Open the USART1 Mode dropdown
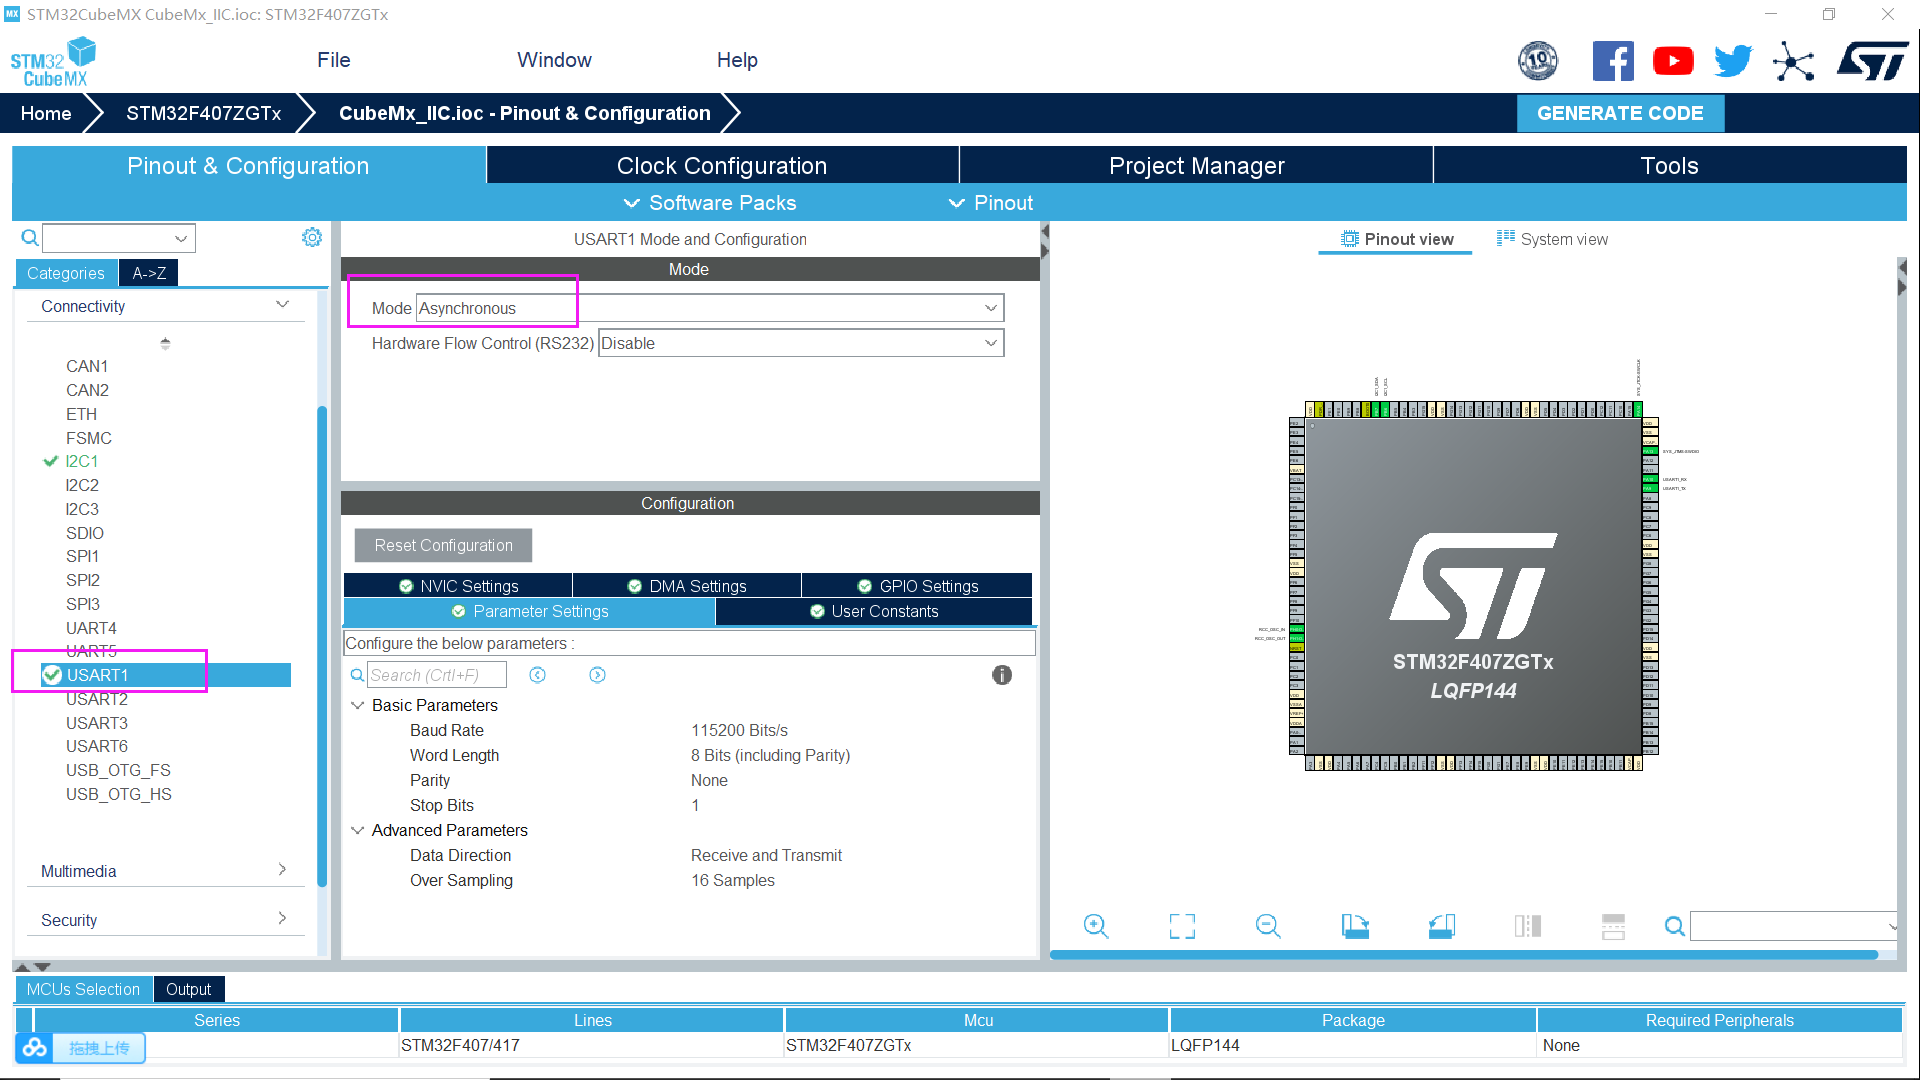Screen dimensions: 1920x1080 point(988,307)
